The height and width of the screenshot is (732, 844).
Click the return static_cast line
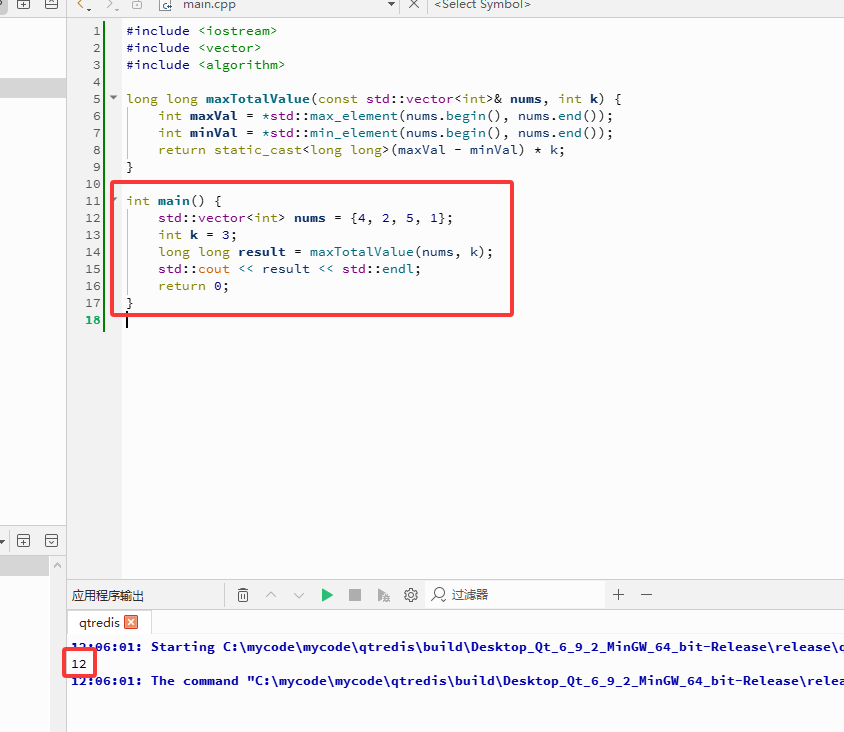361,150
